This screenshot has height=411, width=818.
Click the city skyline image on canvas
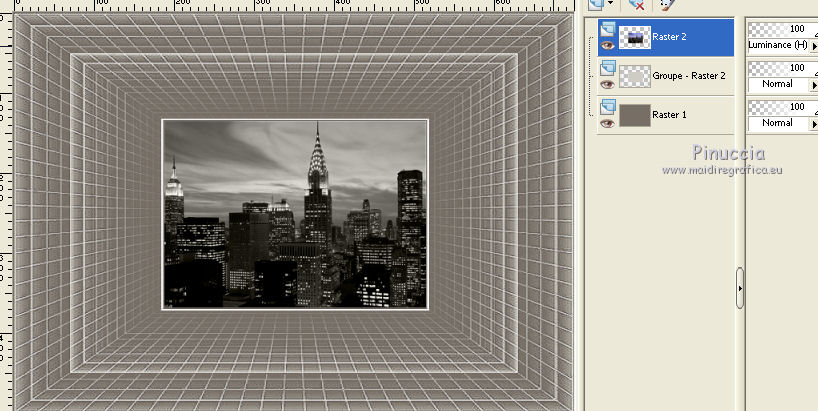[x=295, y=214]
